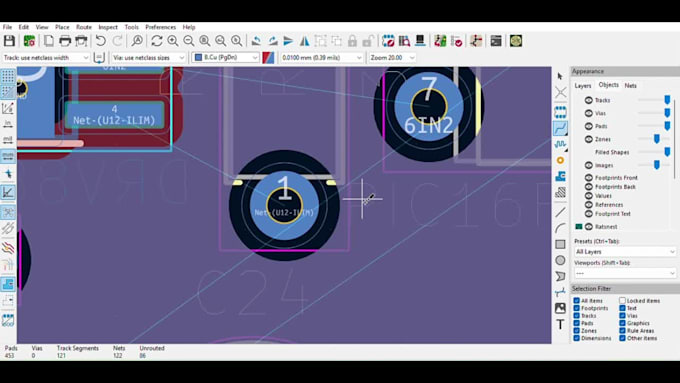The height and width of the screenshot is (383, 680).
Task: Open the B.Cu layer selector dropdown
Action: [x=226, y=58]
